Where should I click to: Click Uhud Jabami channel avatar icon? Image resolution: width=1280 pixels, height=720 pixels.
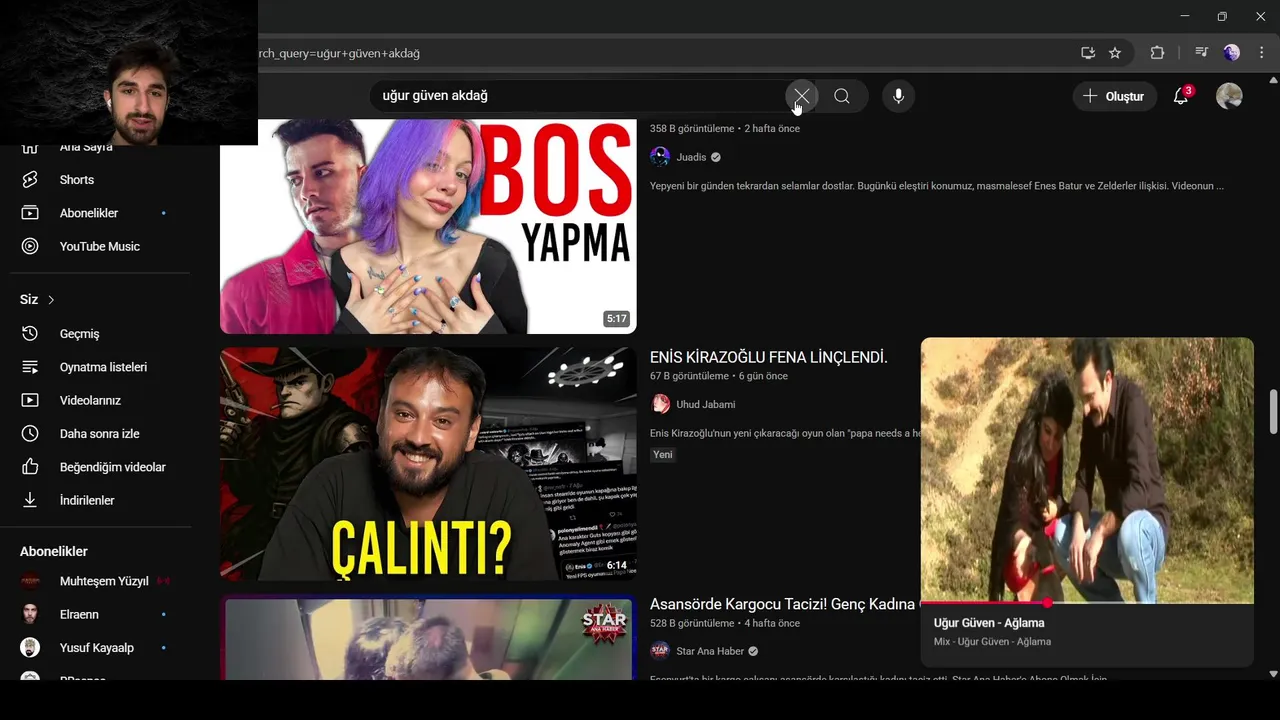[660, 404]
